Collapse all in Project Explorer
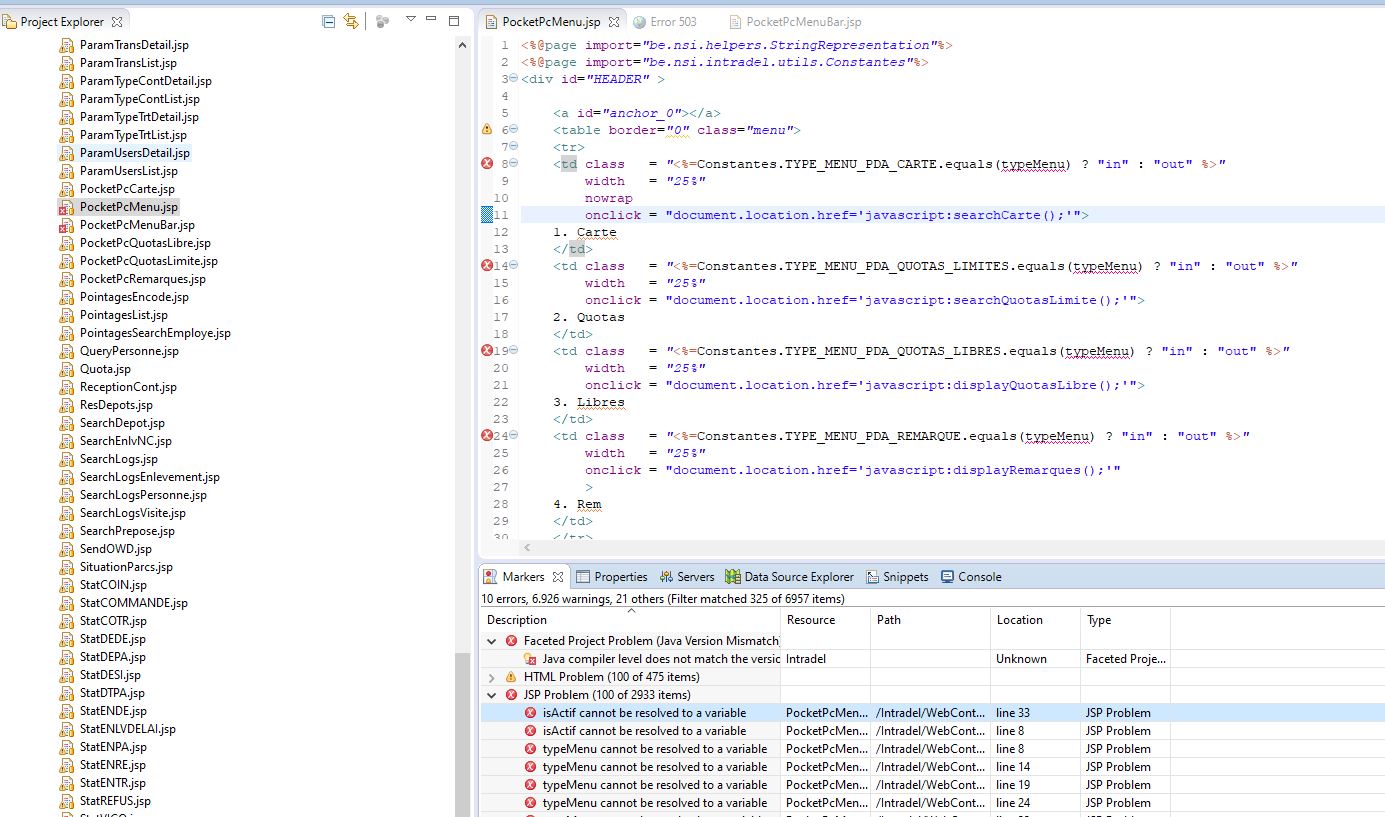Screen dimensions: 1385x817 click(x=329, y=21)
